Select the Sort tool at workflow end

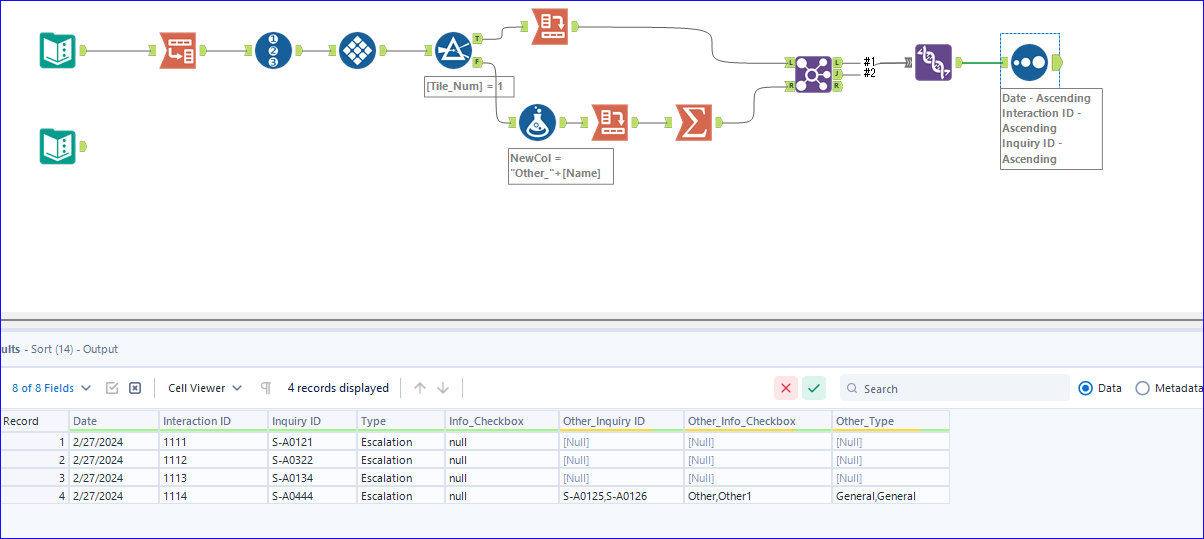1029,62
